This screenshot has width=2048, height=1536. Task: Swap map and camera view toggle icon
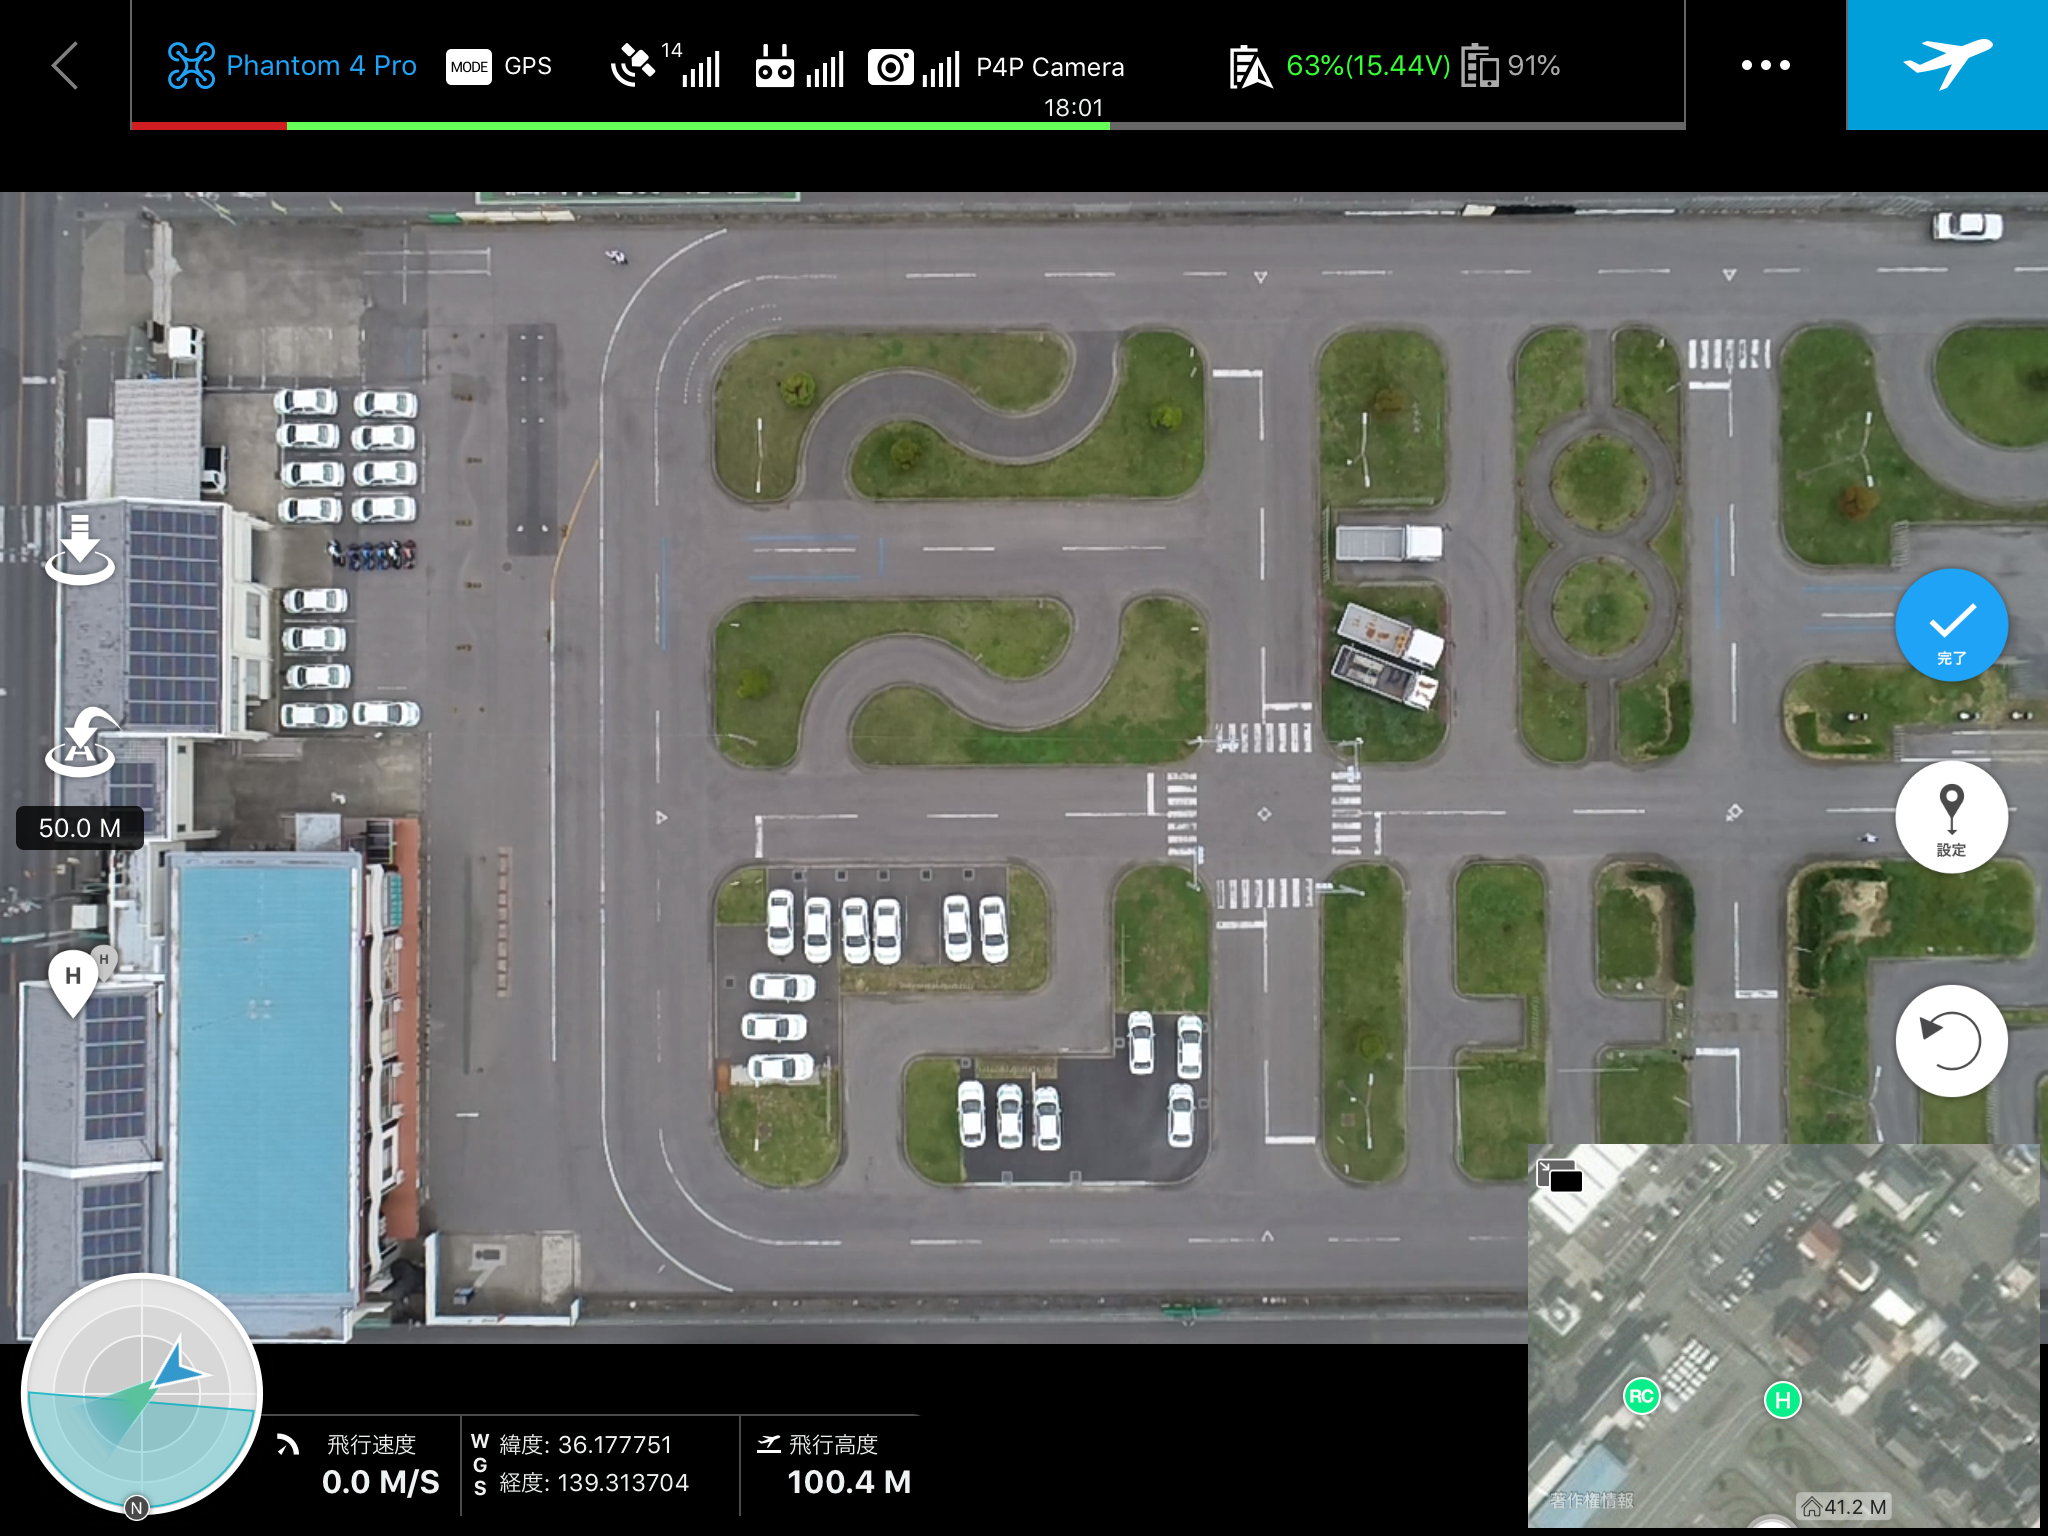[1559, 1175]
